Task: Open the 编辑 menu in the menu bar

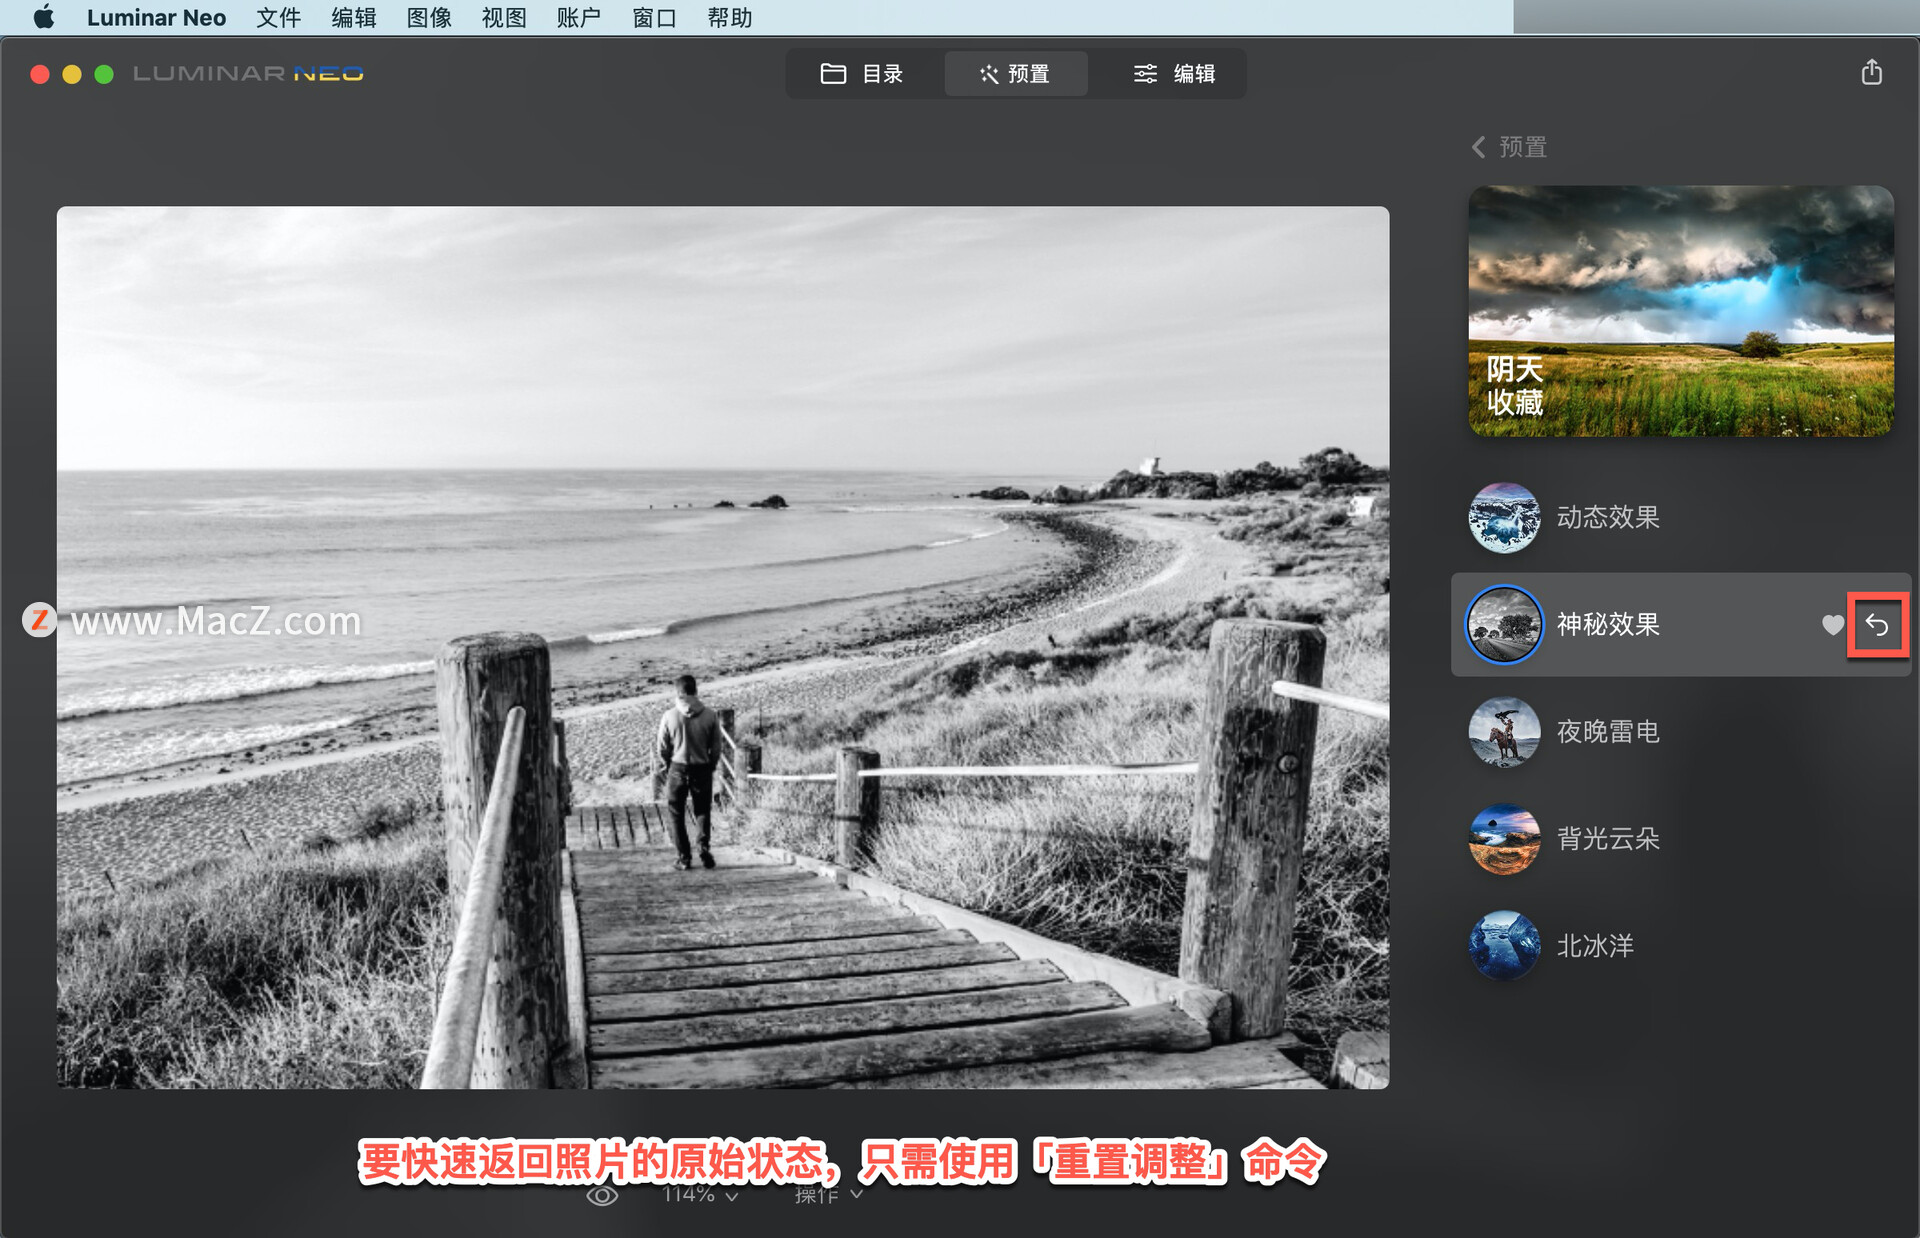Action: pos(354,17)
